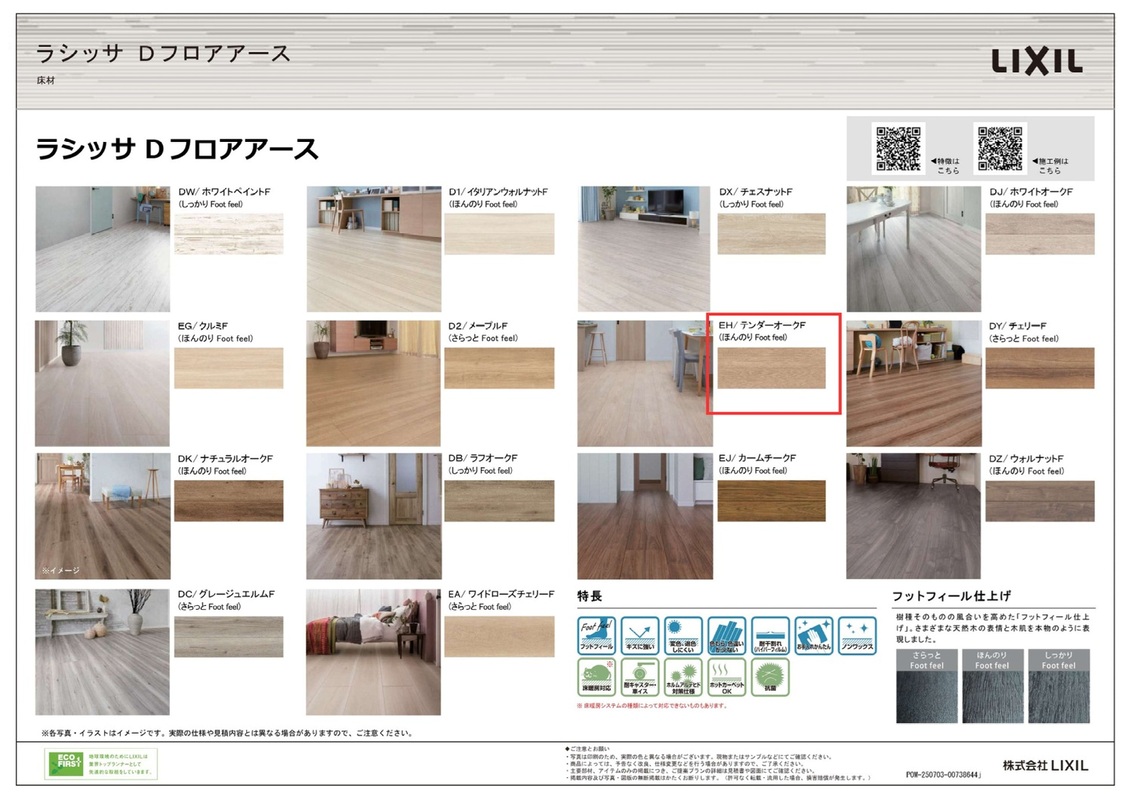Image resolution: width=1134 pixels, height=800 pixels.
Task: Click the EA ワイドローズチェリーF bedroom photo
Action: [374, 652]
